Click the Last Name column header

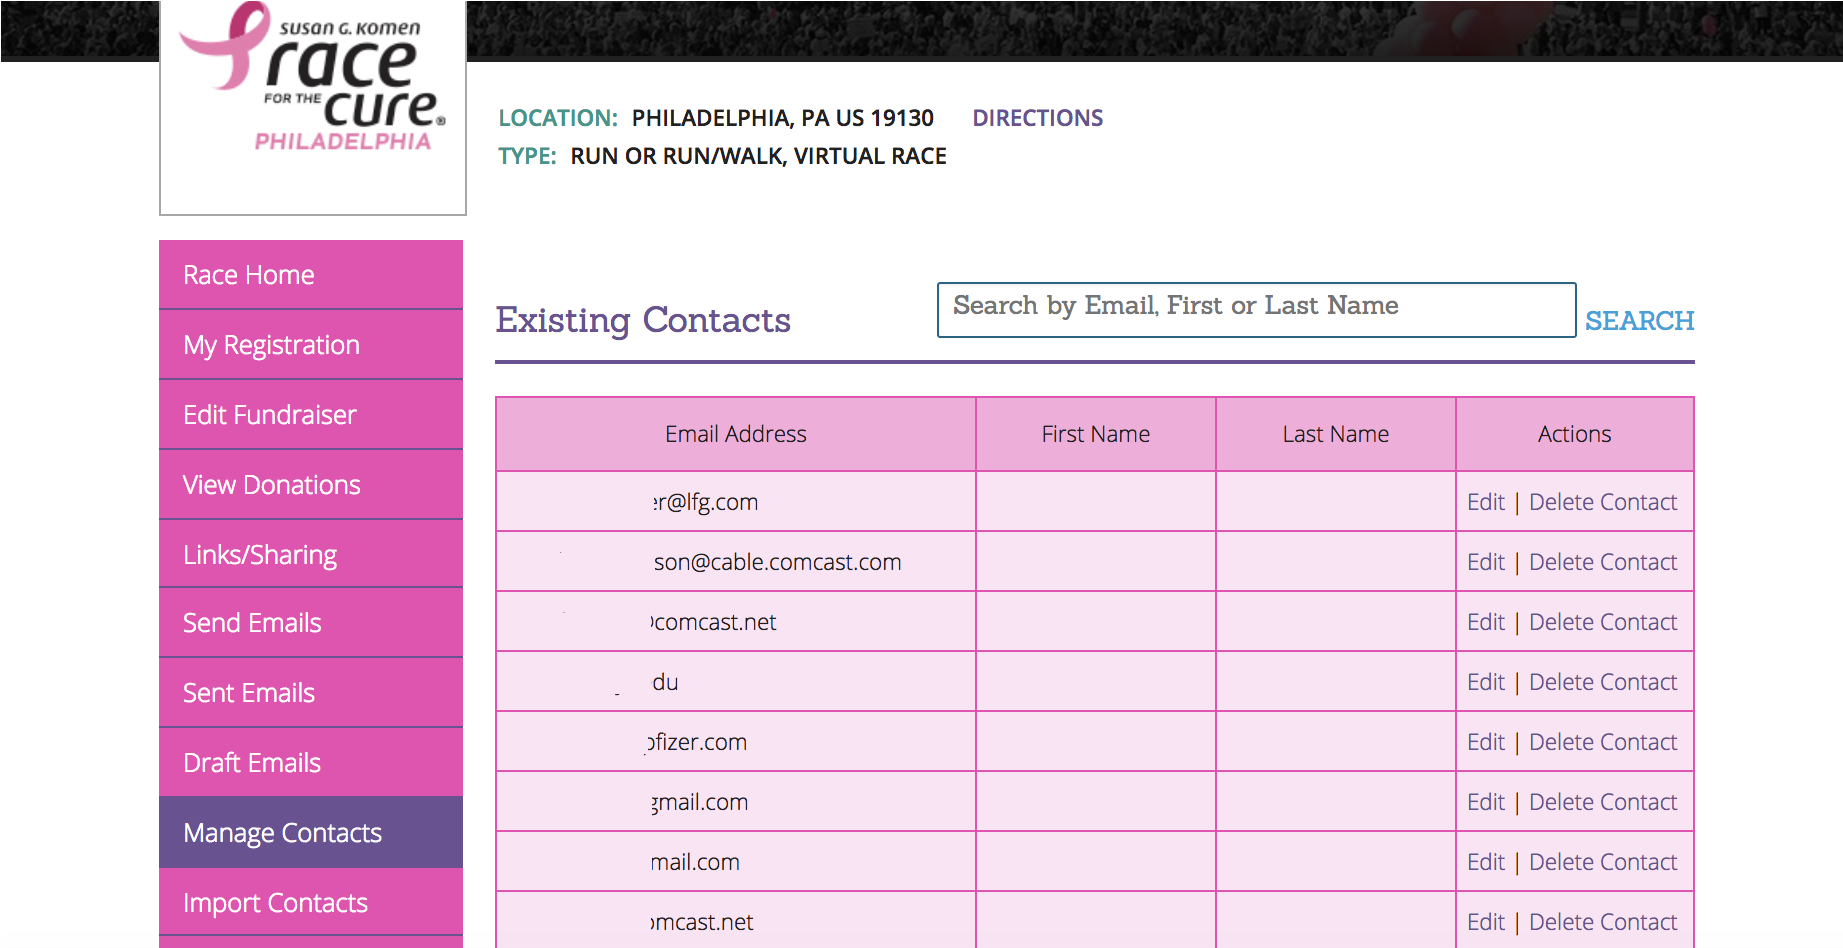[1335, 433]
